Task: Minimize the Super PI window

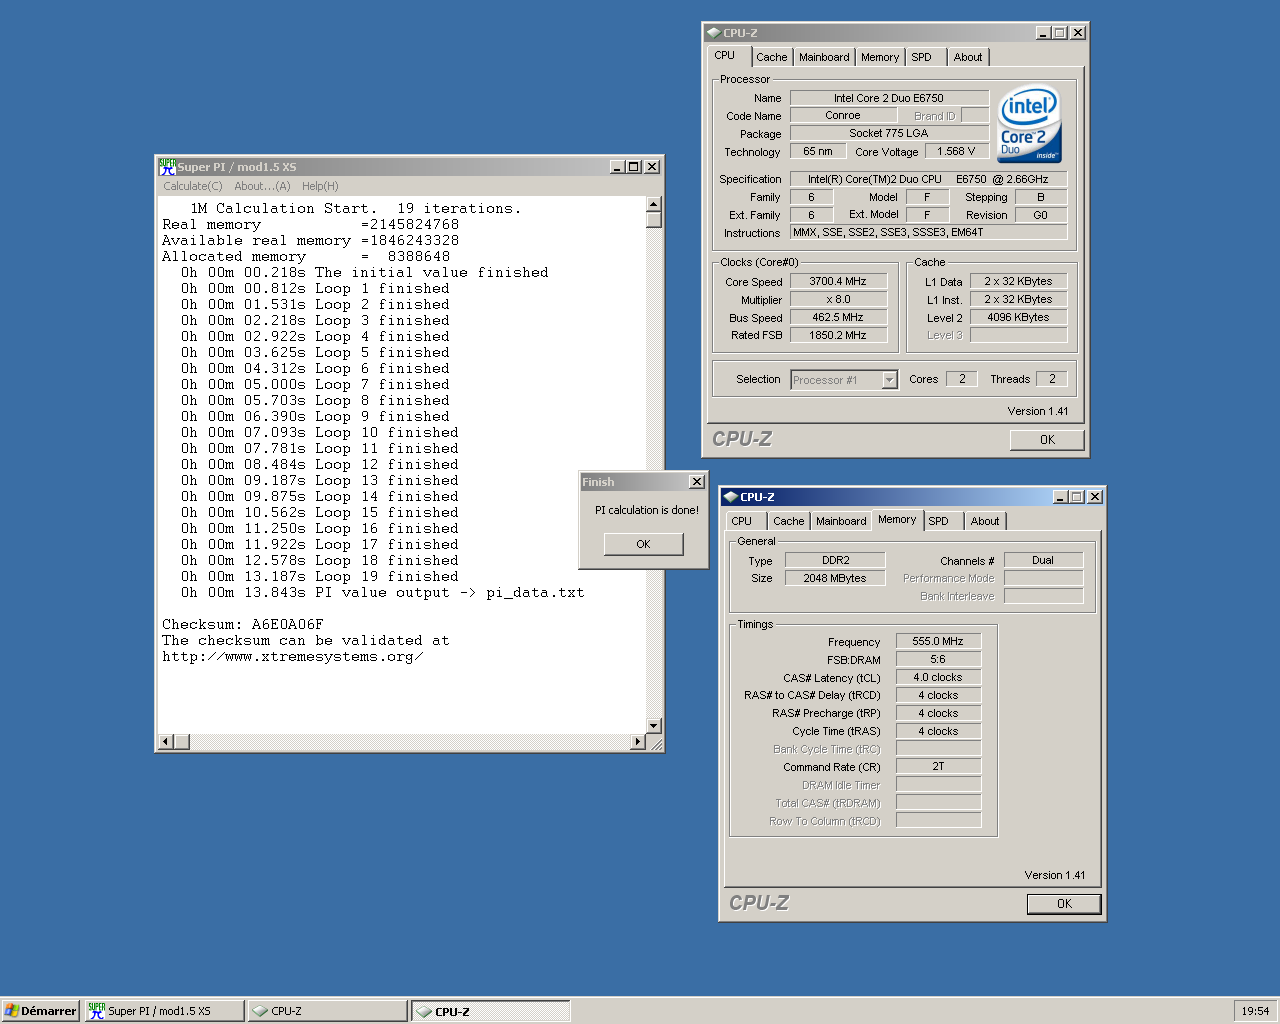Action: (x=617, y=167)
